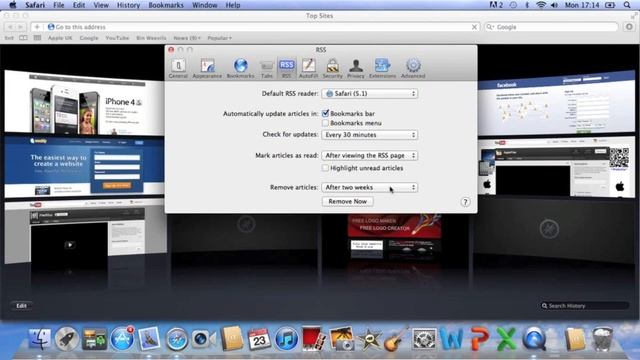The image size is (640, 360).
Task: Click the volume icon in menu bar
Action: pyautogui.click(x=554, y=5)
